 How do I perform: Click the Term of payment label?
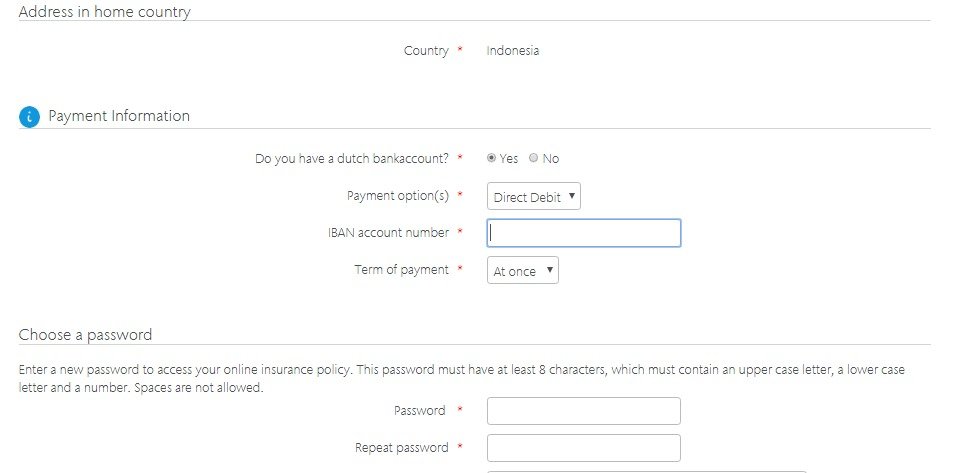[x=402, y=269]
